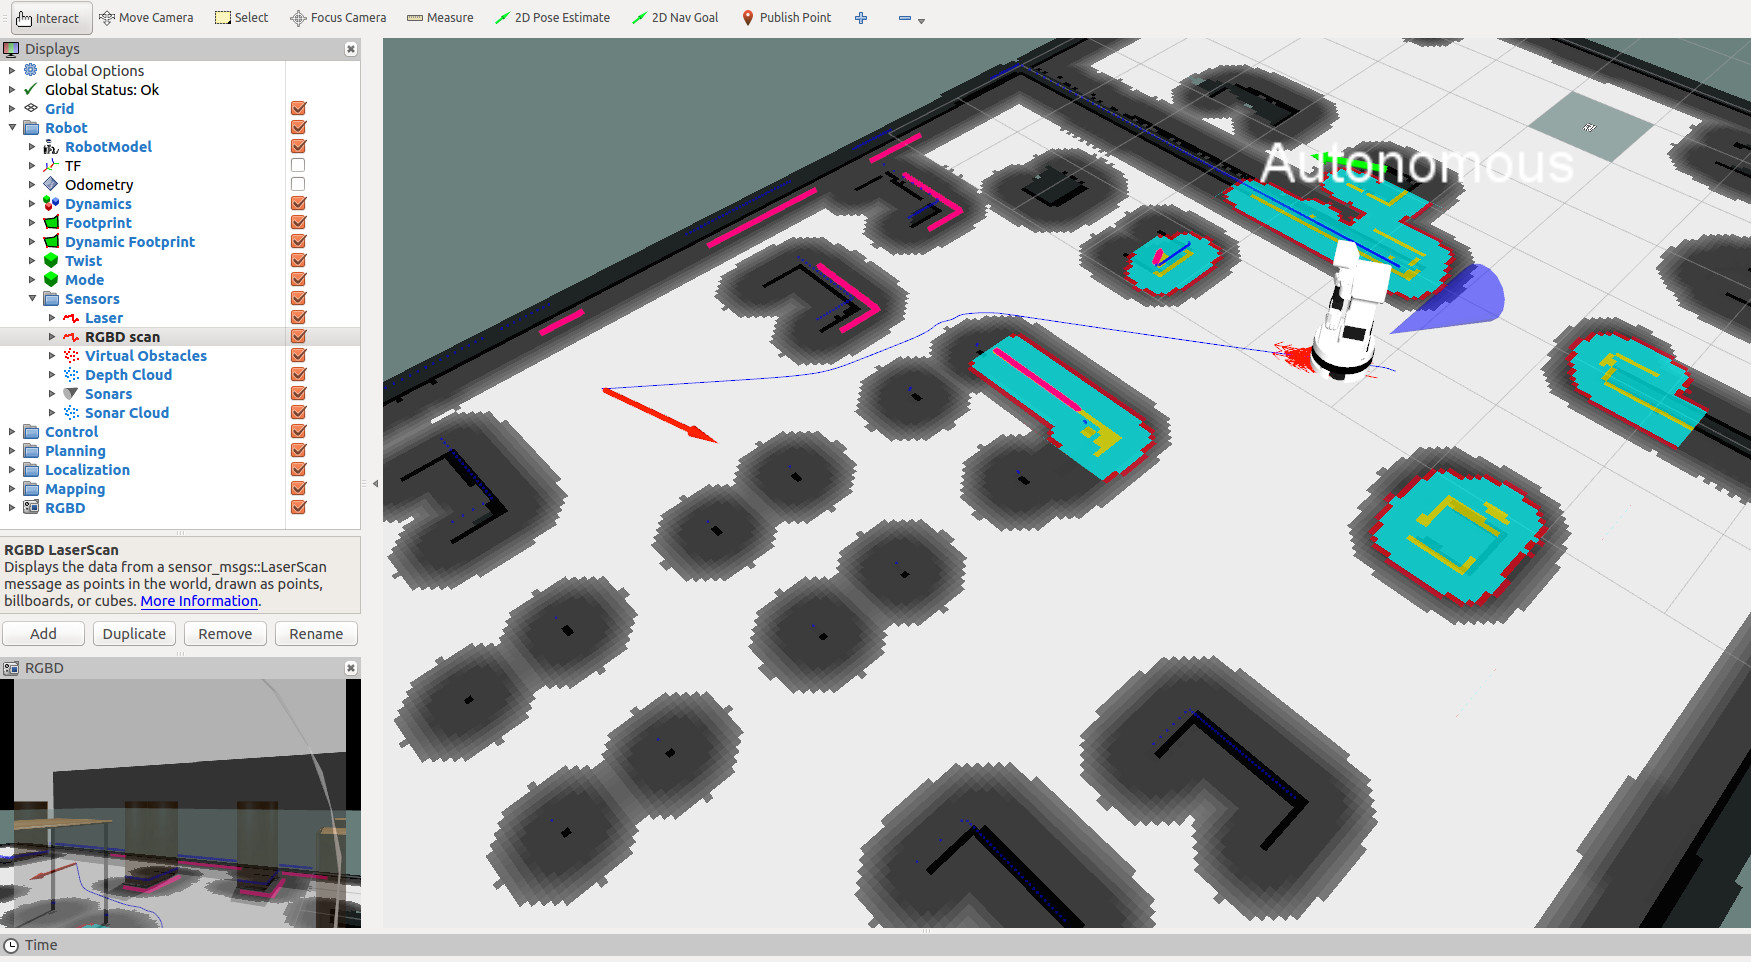Enable the TF display checkbox
The height and width of the screenshot is (962, 1751).
(298, 166)
